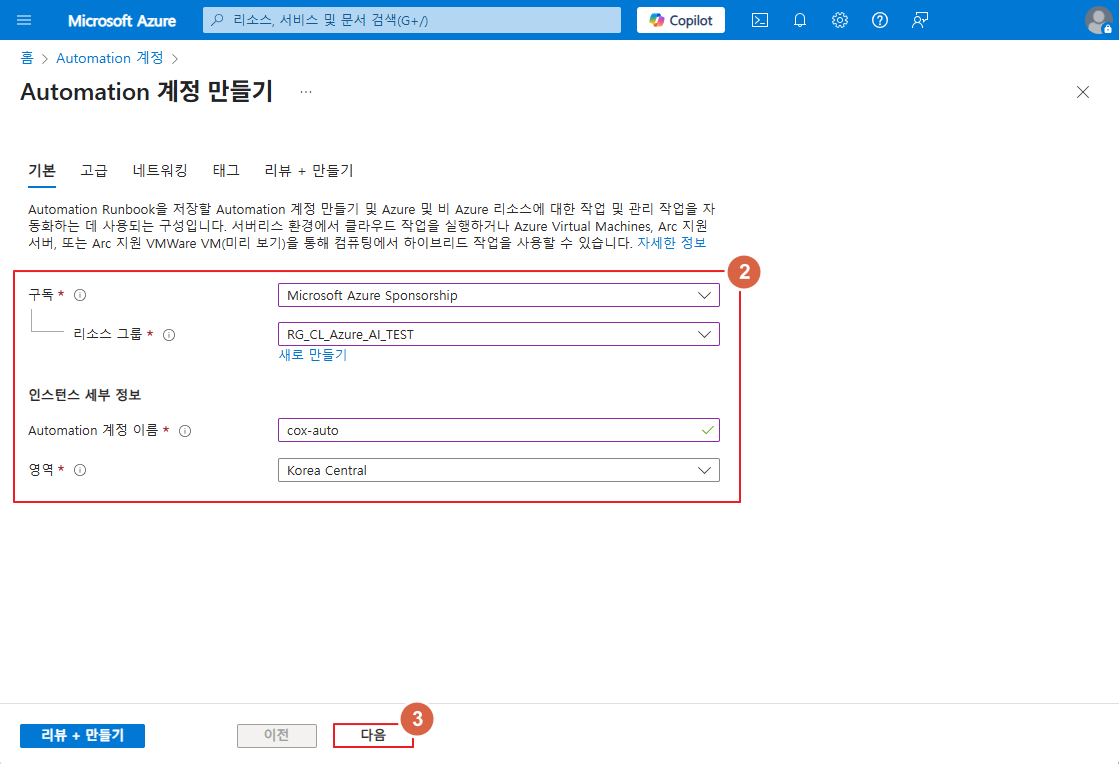
Task: Click the Microsoft Azure logo text
Action: (122, 21)
